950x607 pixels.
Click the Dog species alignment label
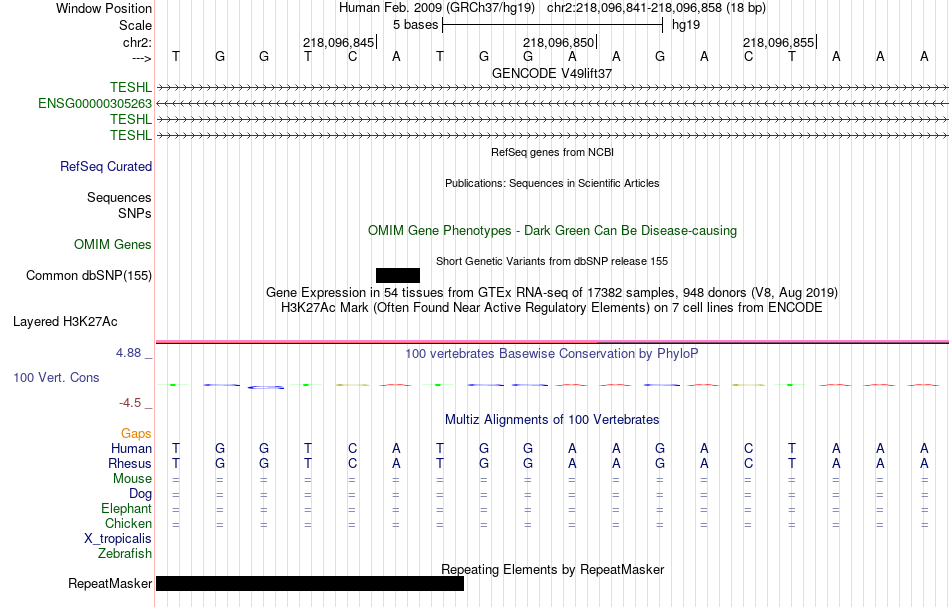[x=141, y=494]
